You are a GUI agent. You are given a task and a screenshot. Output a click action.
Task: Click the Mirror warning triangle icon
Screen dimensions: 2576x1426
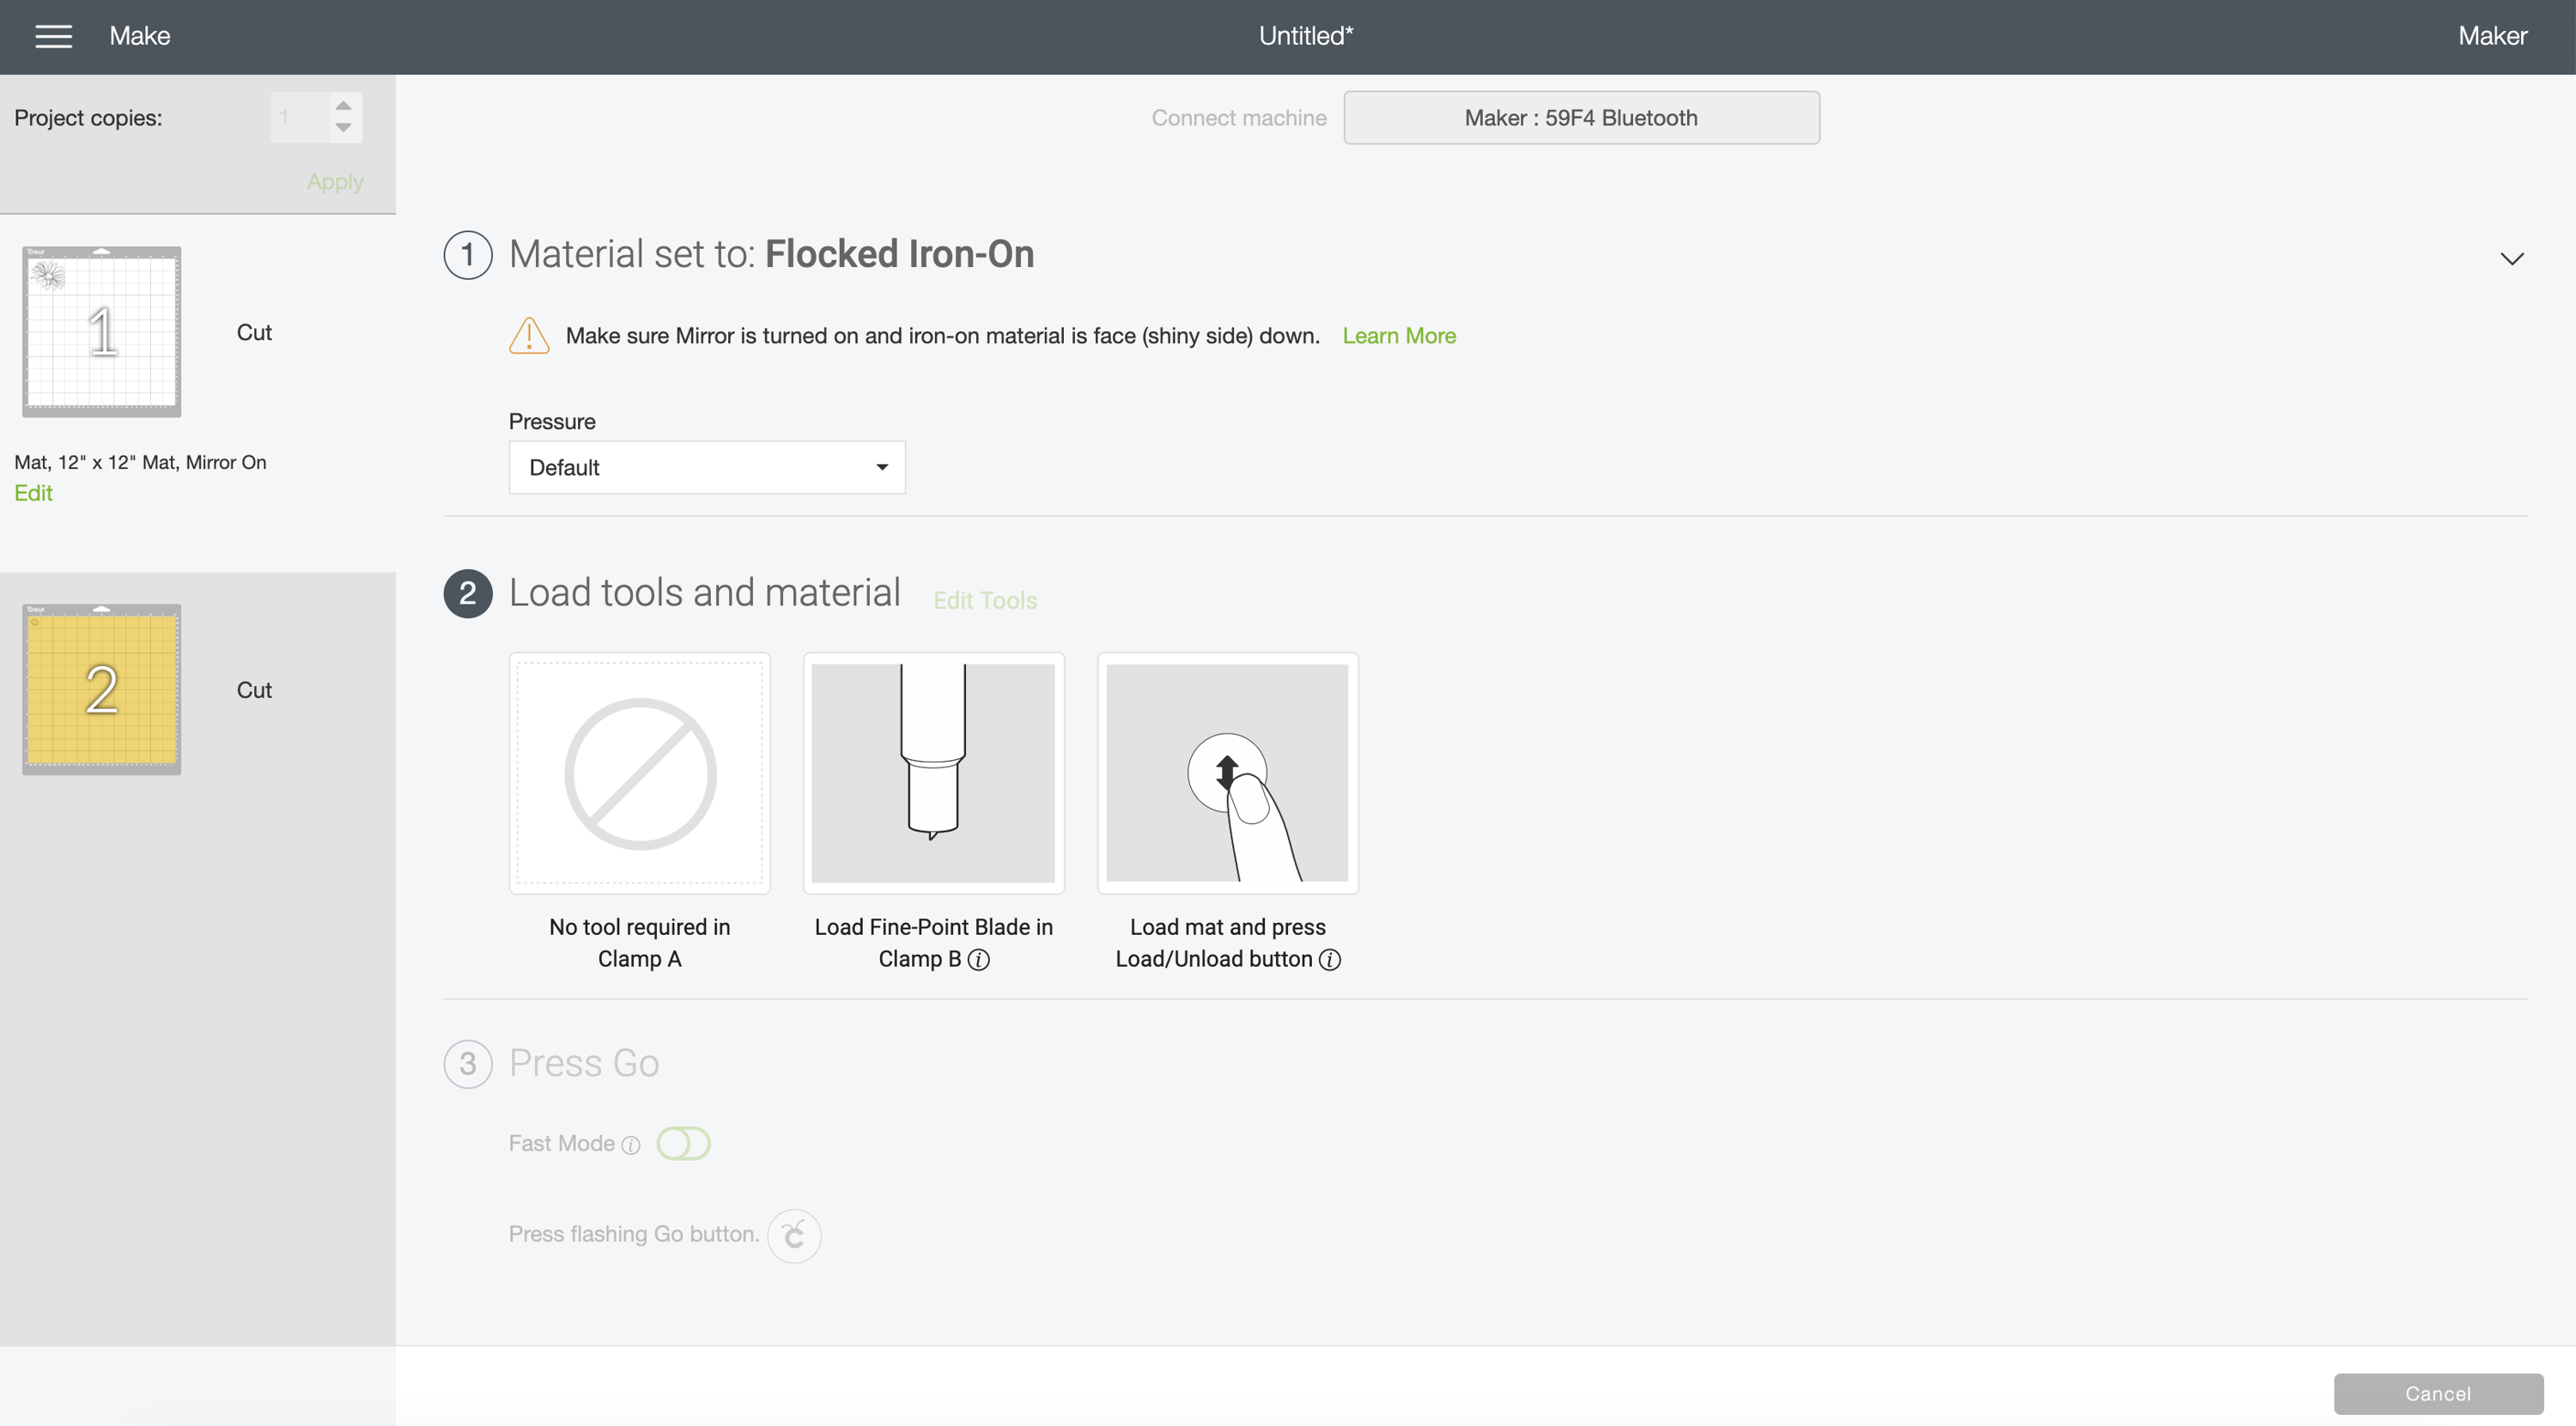pyautogui.click(x=529, y=336)
